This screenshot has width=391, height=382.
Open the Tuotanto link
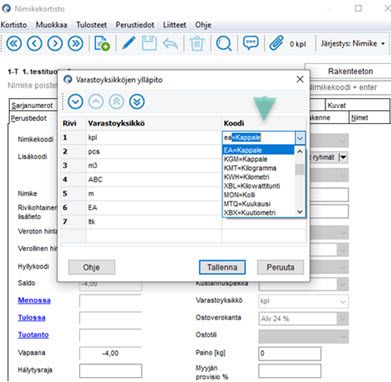pos(33,335)
